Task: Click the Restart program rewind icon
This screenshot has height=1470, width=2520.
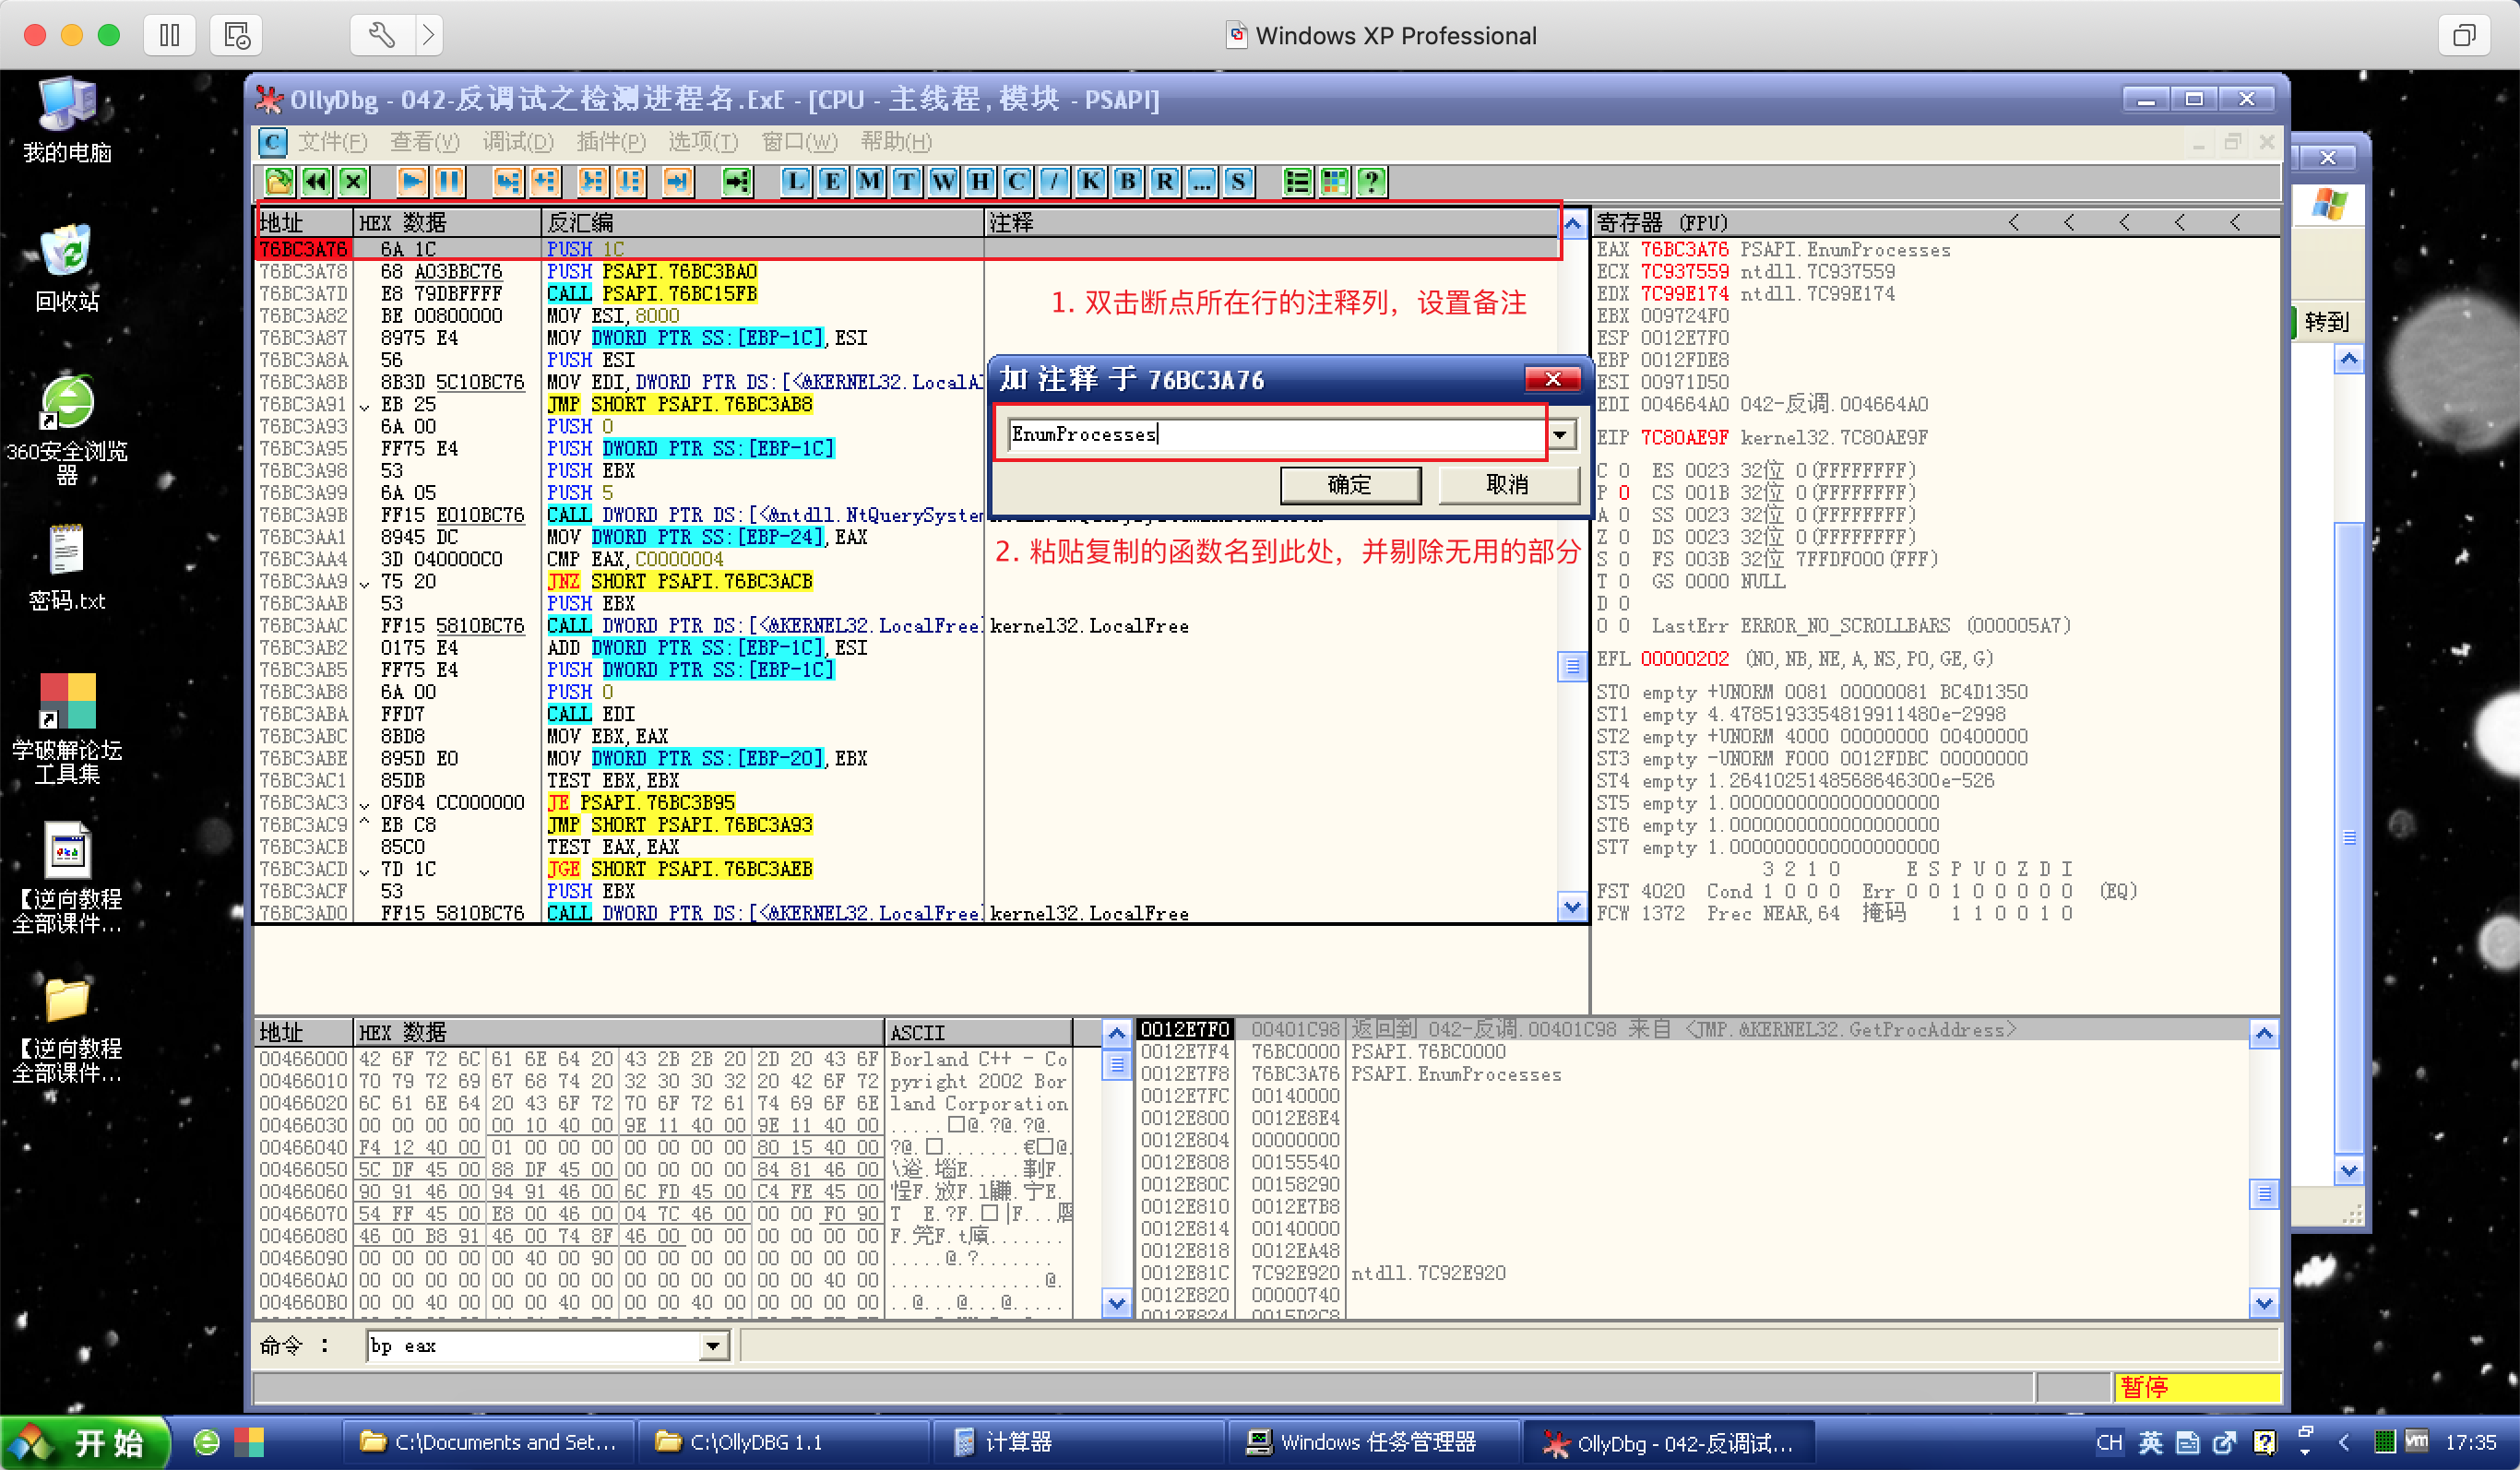Action: point(316,181)
